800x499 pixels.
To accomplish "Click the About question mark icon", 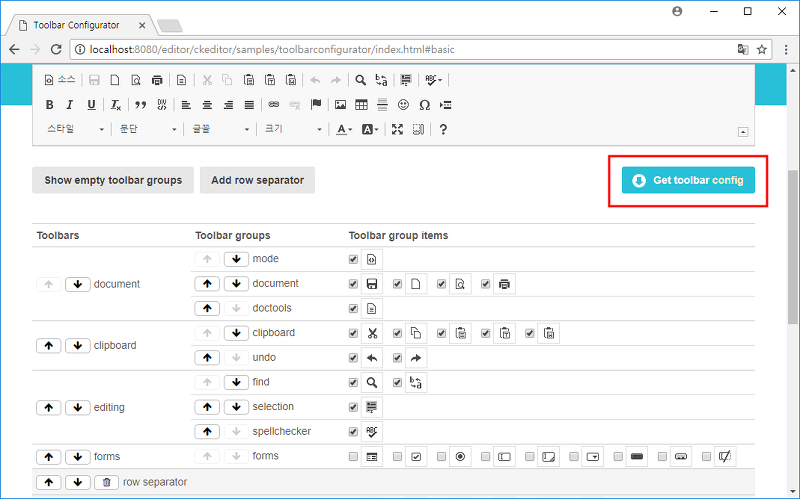I will (443, 130).
